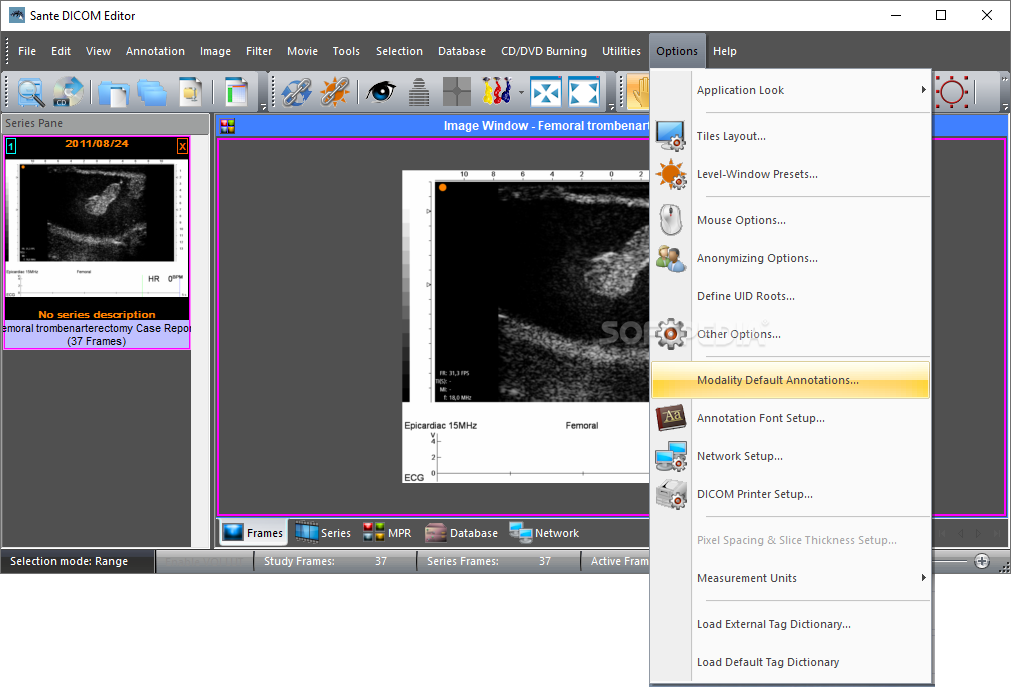This screenshot has height=687, width=1011.
Task: Switch to the Database tab
Action: point(462,533)
